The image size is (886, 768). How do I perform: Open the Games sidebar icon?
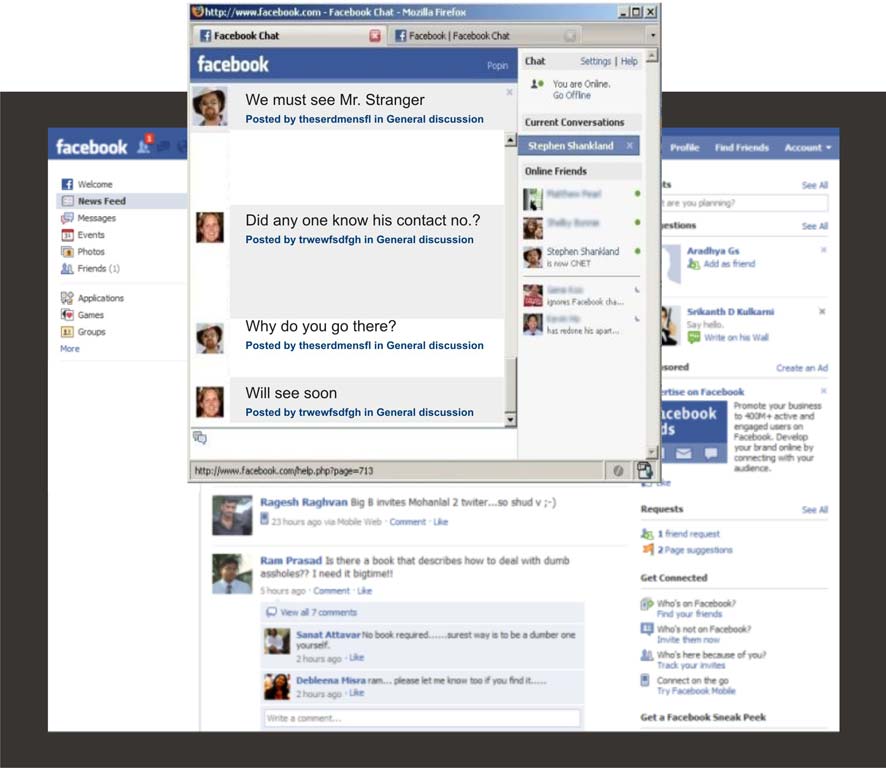click(x=67, y=315)
